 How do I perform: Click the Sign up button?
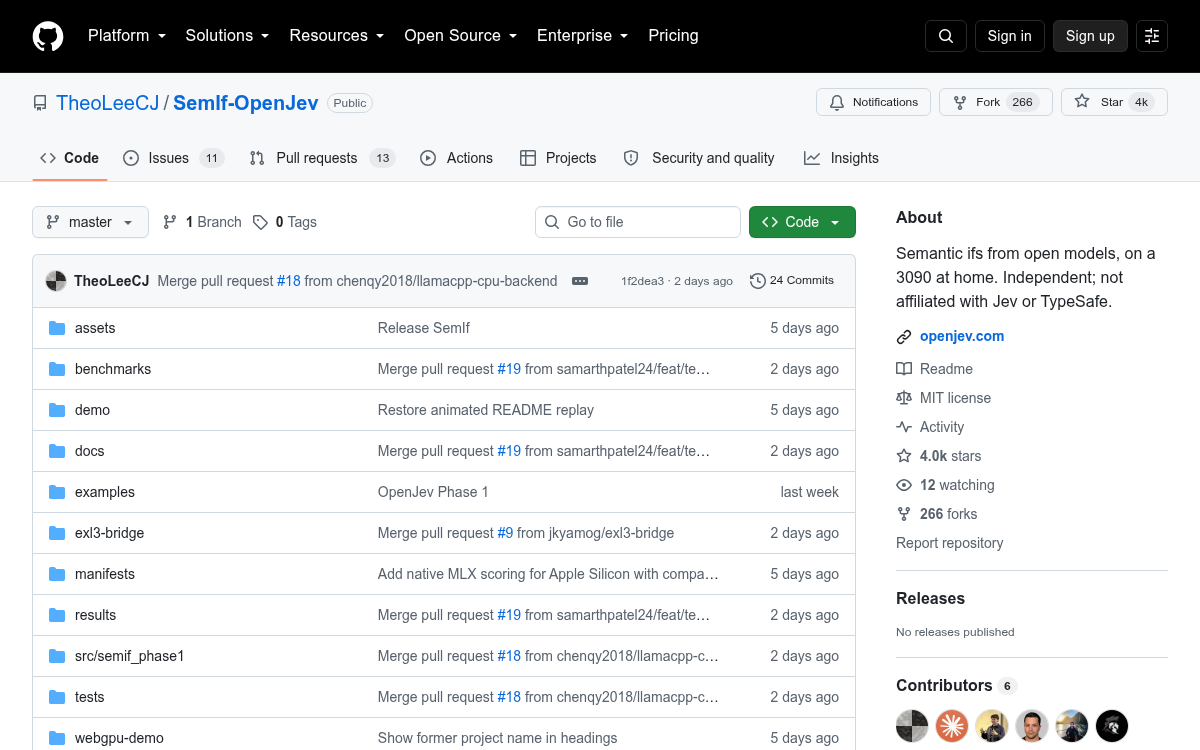(1090, 36)
